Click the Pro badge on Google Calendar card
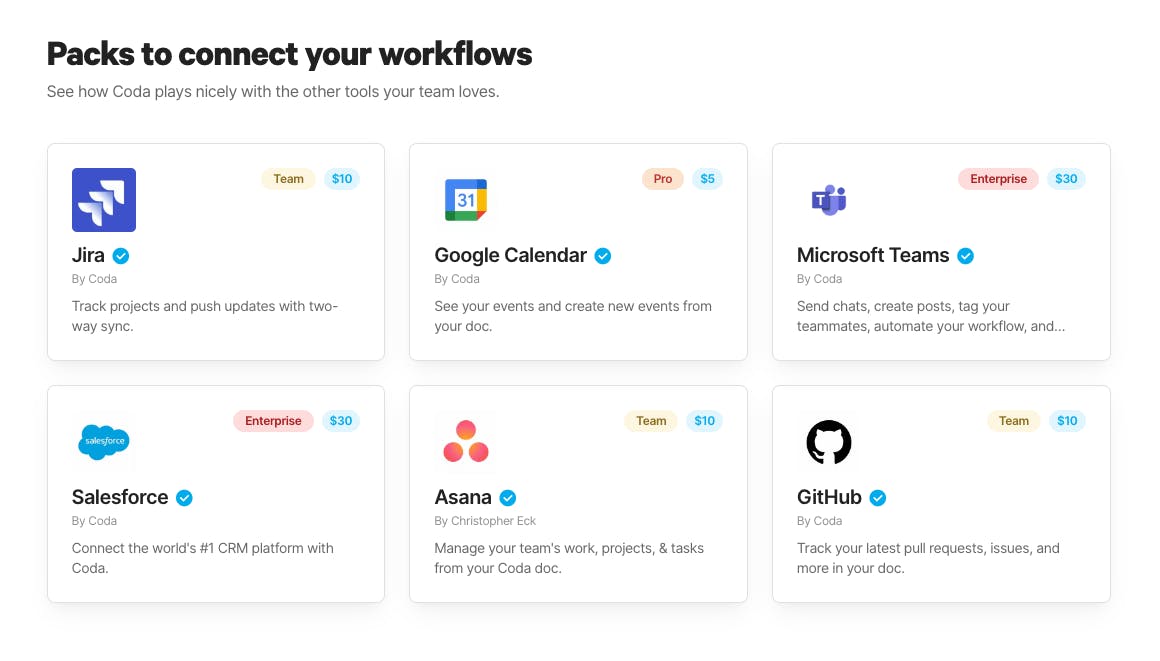Screen dimensions: 1160x661 pyautogui.click(x=663, y=179)
